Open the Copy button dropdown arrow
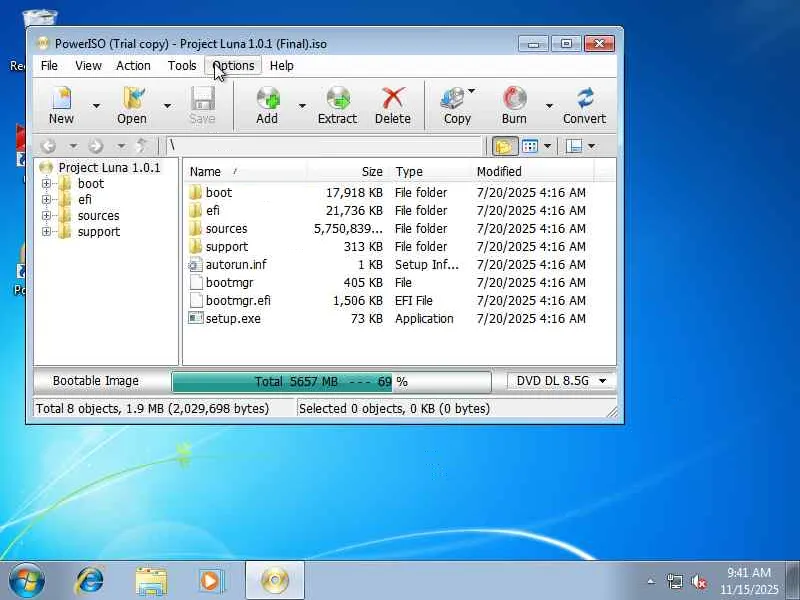Viewport: 800px width, 600px height. [x=471, y=91]
